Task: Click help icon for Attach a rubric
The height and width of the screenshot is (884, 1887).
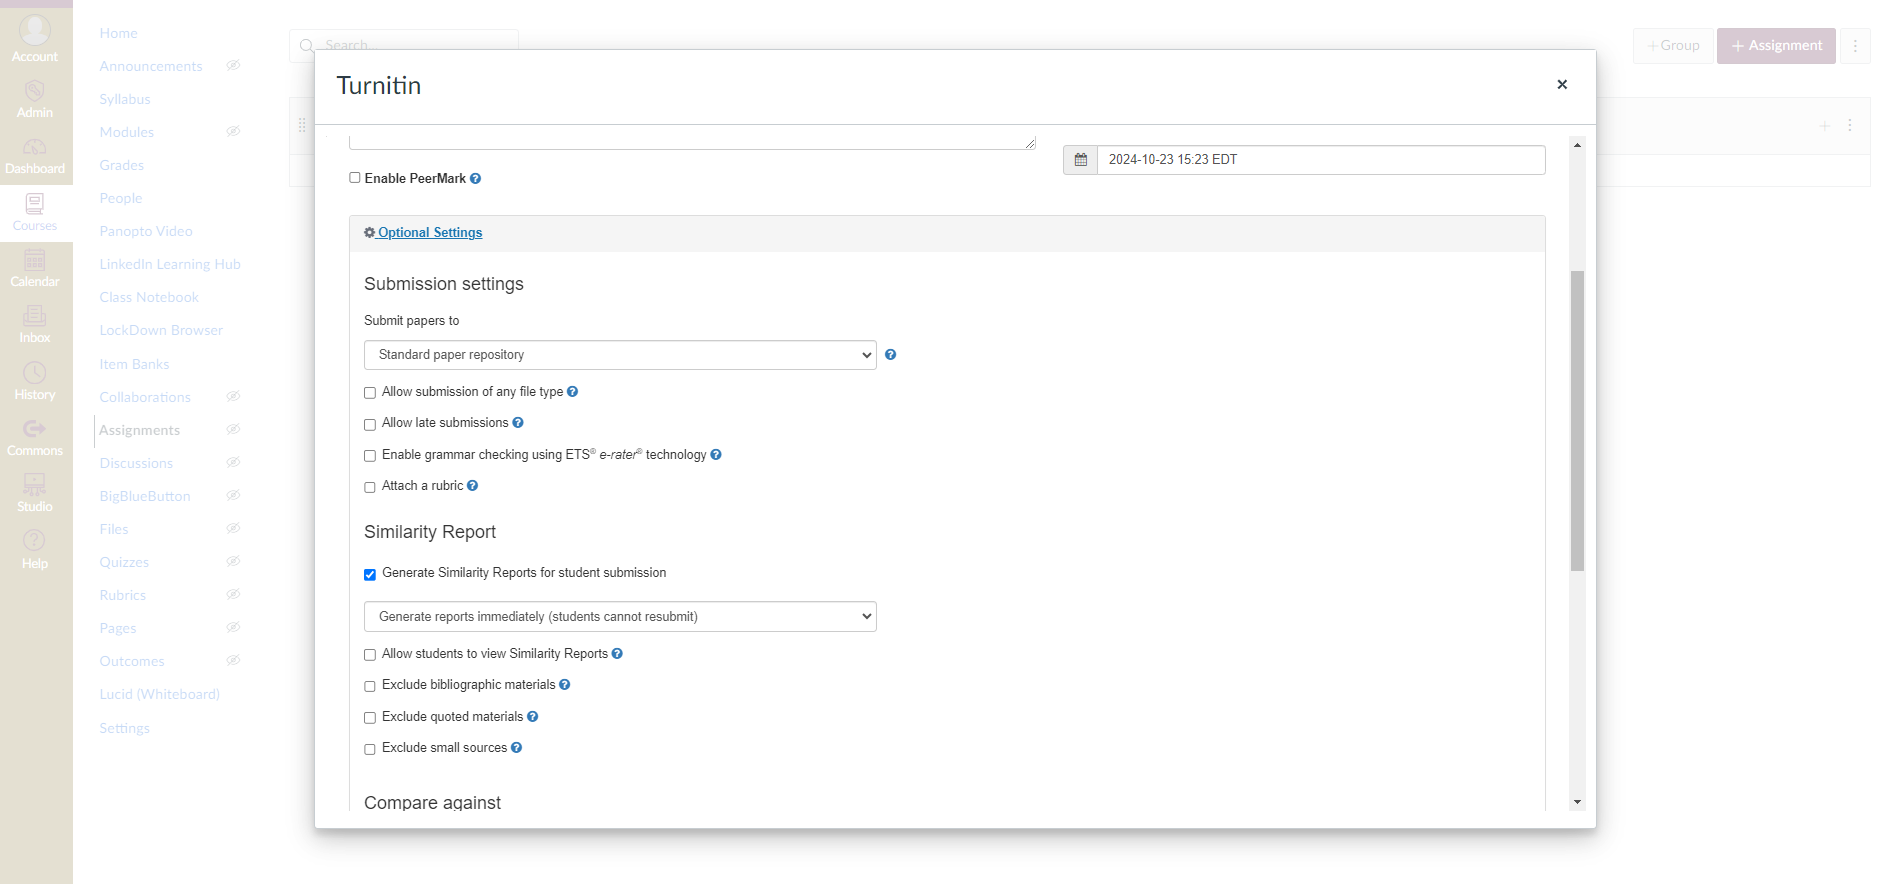Action: 473,486
